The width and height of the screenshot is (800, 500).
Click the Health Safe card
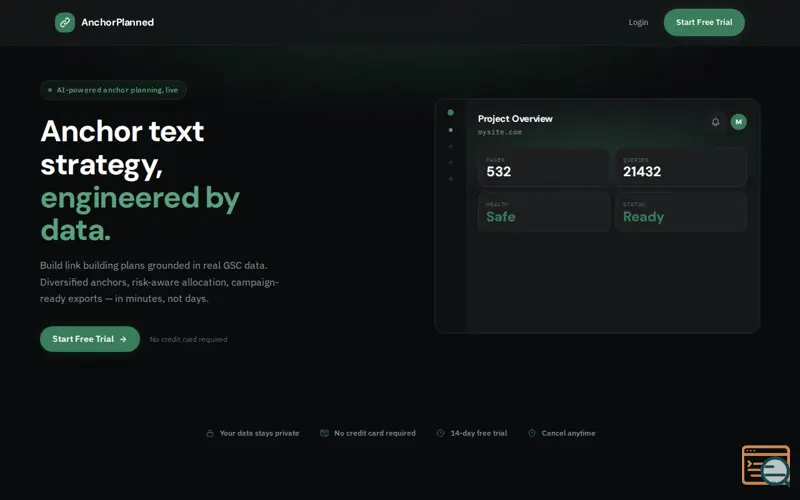(543, 212)
